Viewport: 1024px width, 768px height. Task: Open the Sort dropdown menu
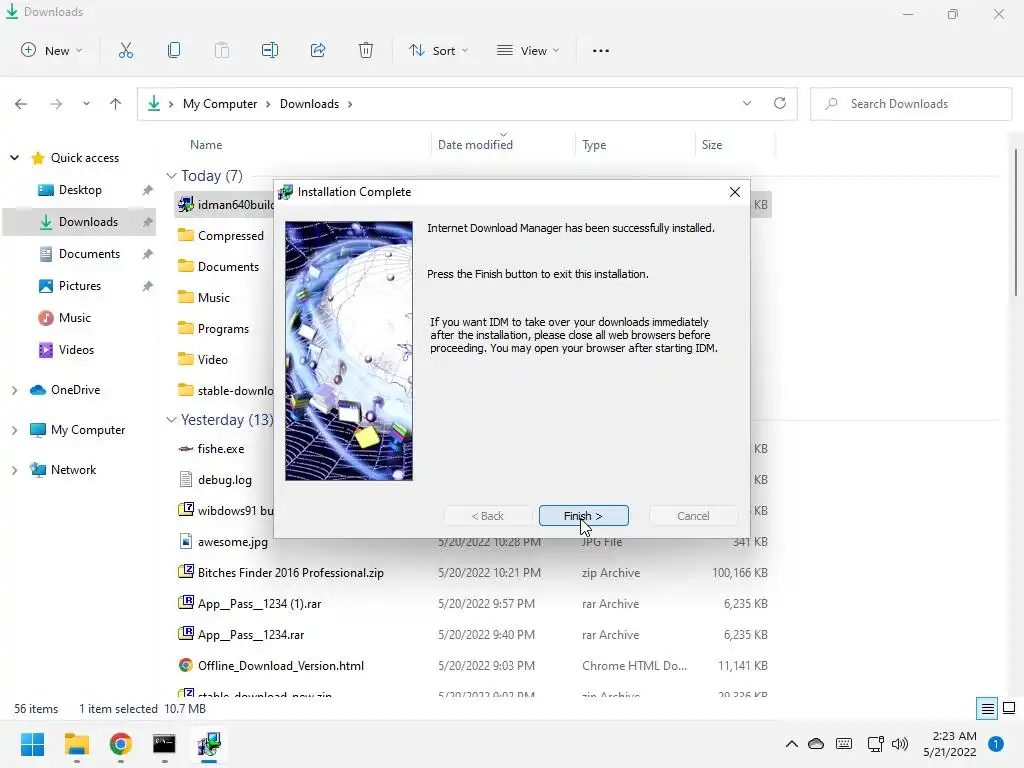coord(438,50)
